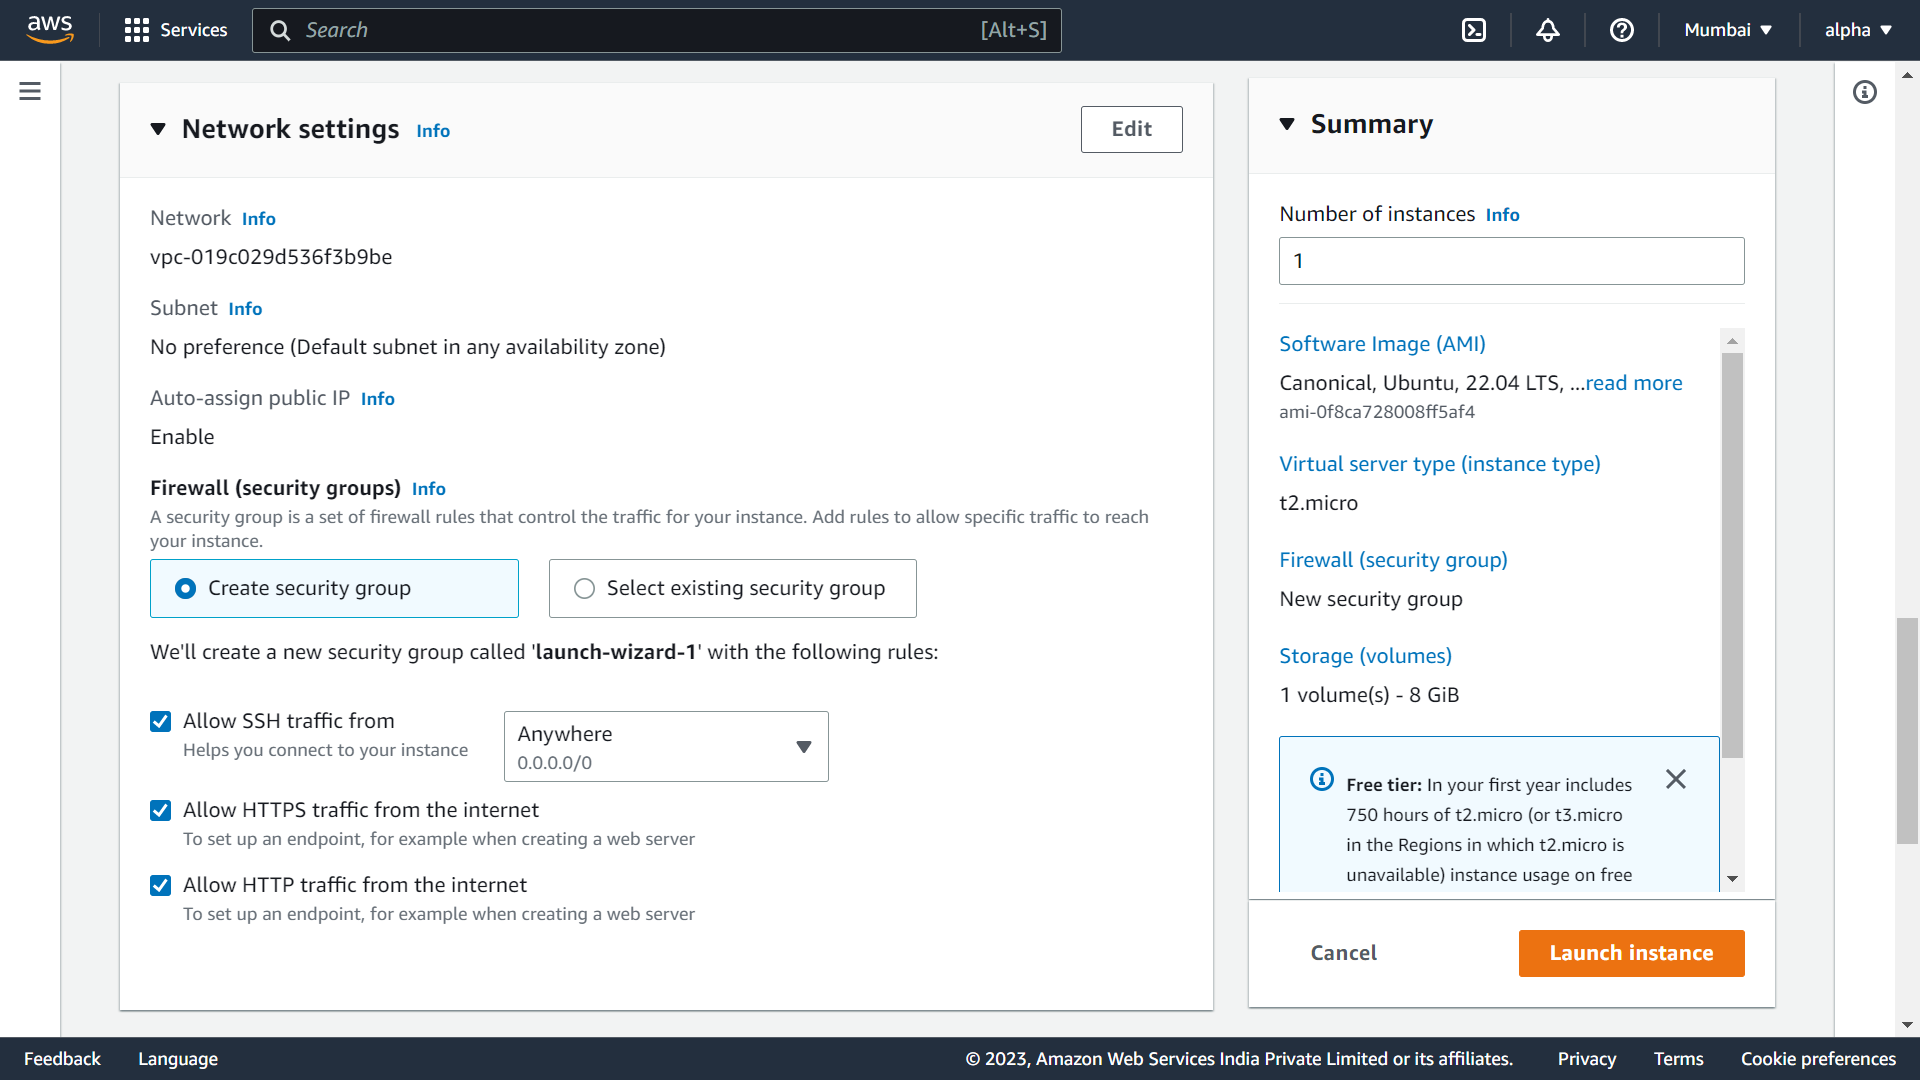
Task: Open the Services grid menu
Action: [x=176, y=30]
